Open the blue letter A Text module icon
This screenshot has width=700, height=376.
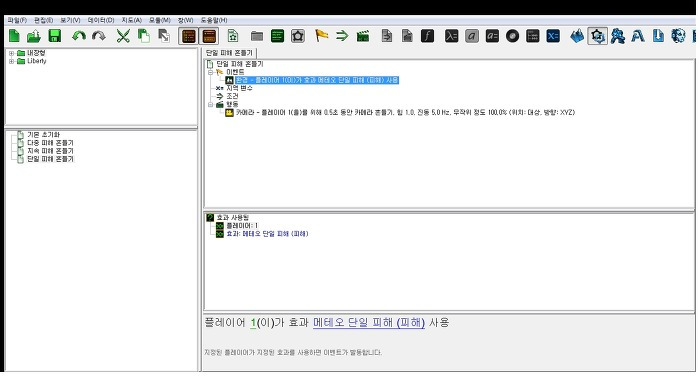(638, 36)
